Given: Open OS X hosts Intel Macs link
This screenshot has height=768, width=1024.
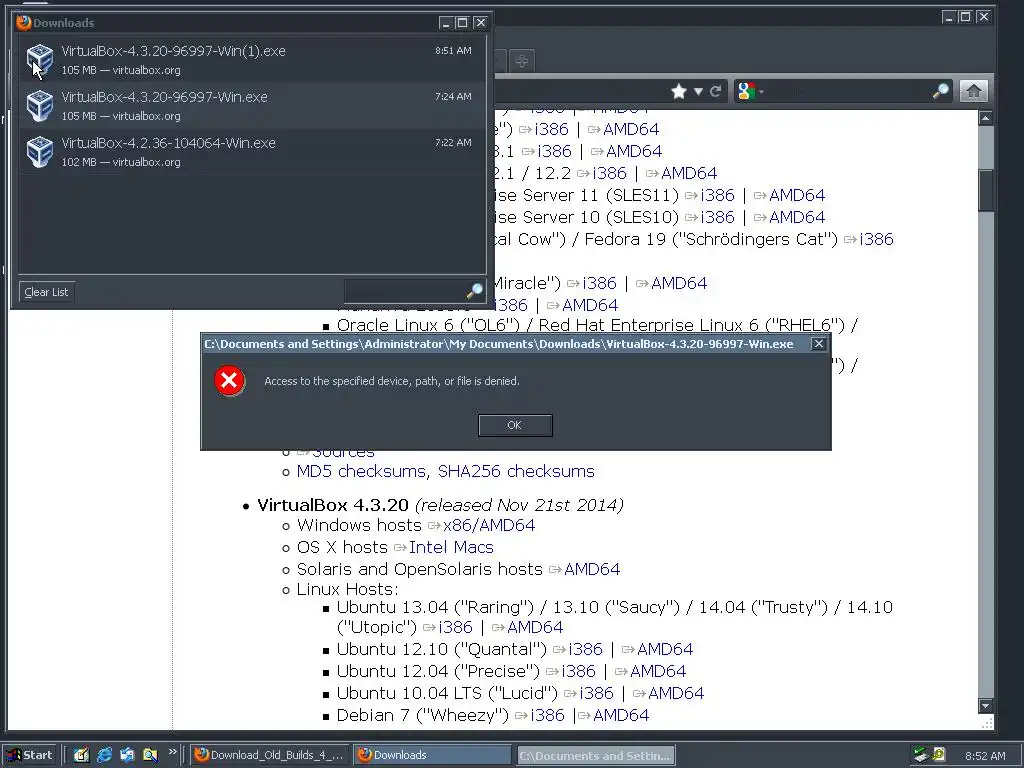Looking at the screenshot, I should click(x=451, y=547).
